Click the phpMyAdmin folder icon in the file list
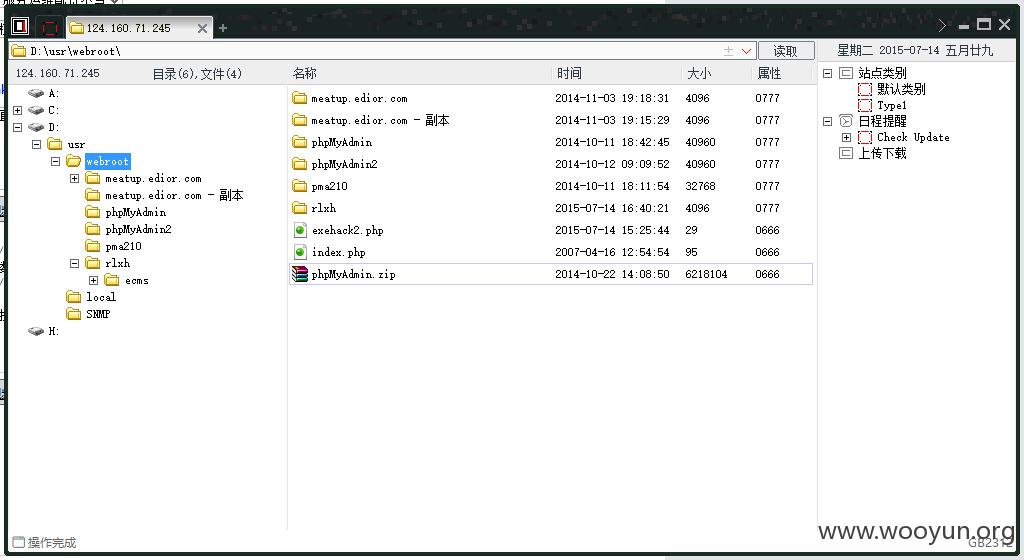The width and height of the screenshot is (1024, 560). pyautogui.click(x=300, y=142)
